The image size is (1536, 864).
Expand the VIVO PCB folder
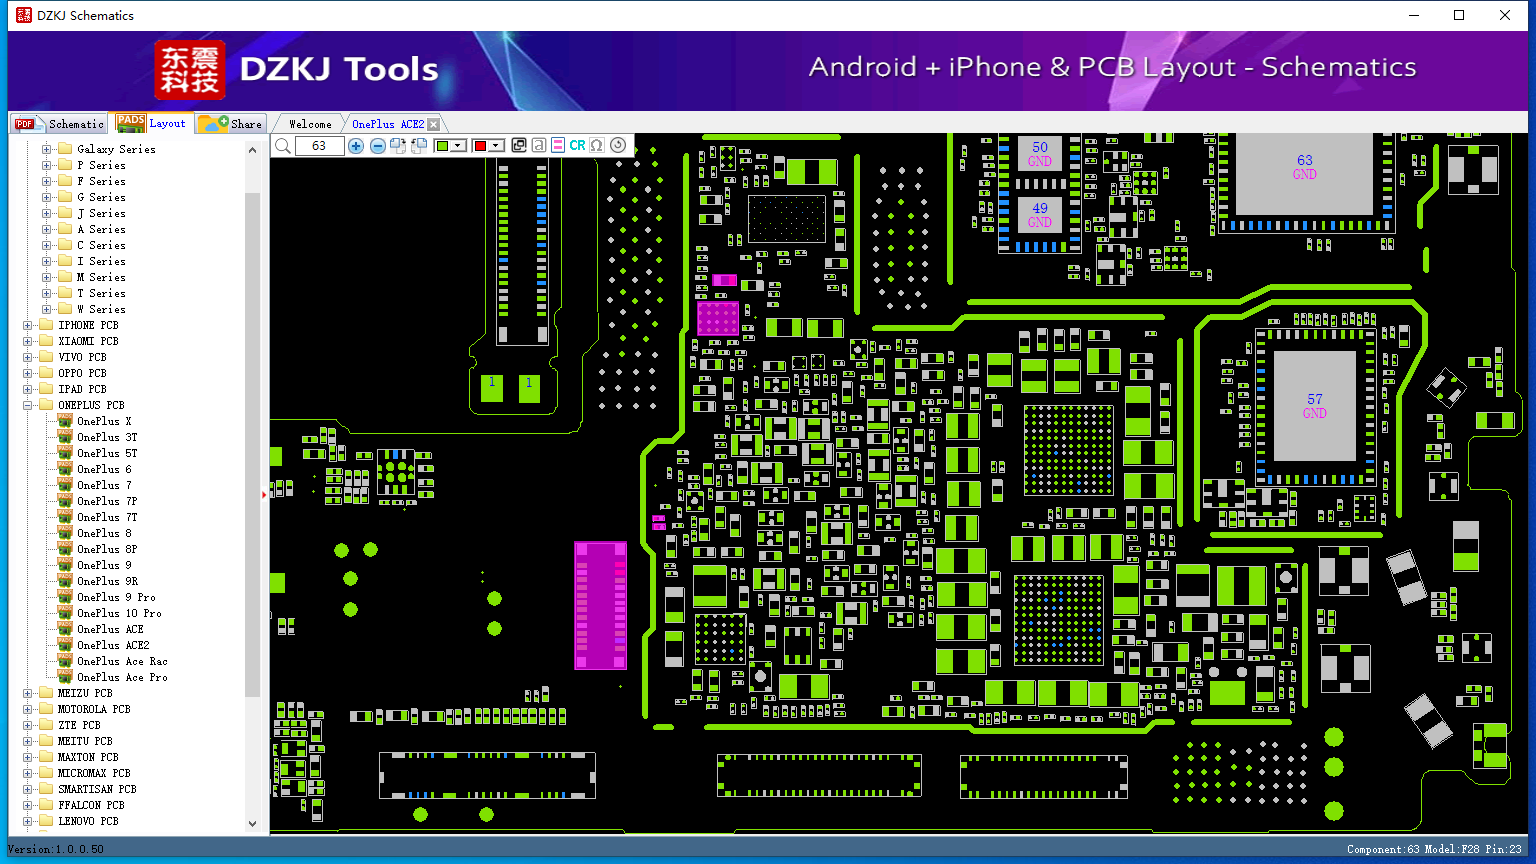tap(28, 357)
